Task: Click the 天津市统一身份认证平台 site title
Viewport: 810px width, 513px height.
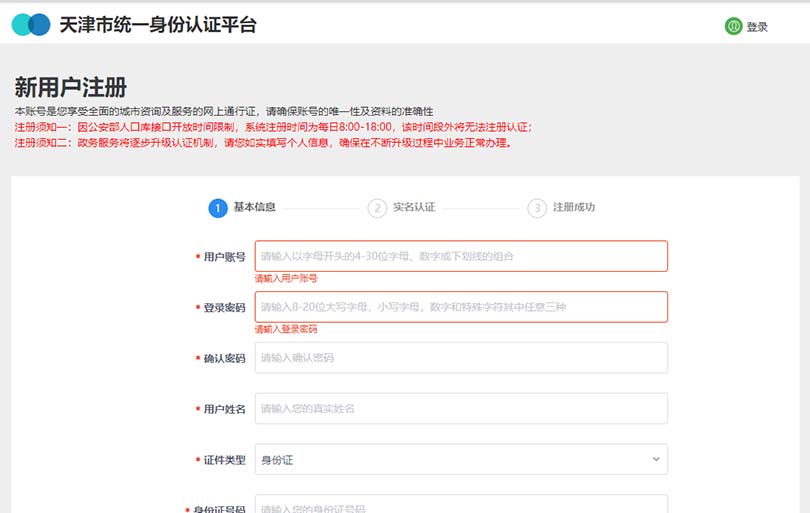Action: tap(158, 25)
